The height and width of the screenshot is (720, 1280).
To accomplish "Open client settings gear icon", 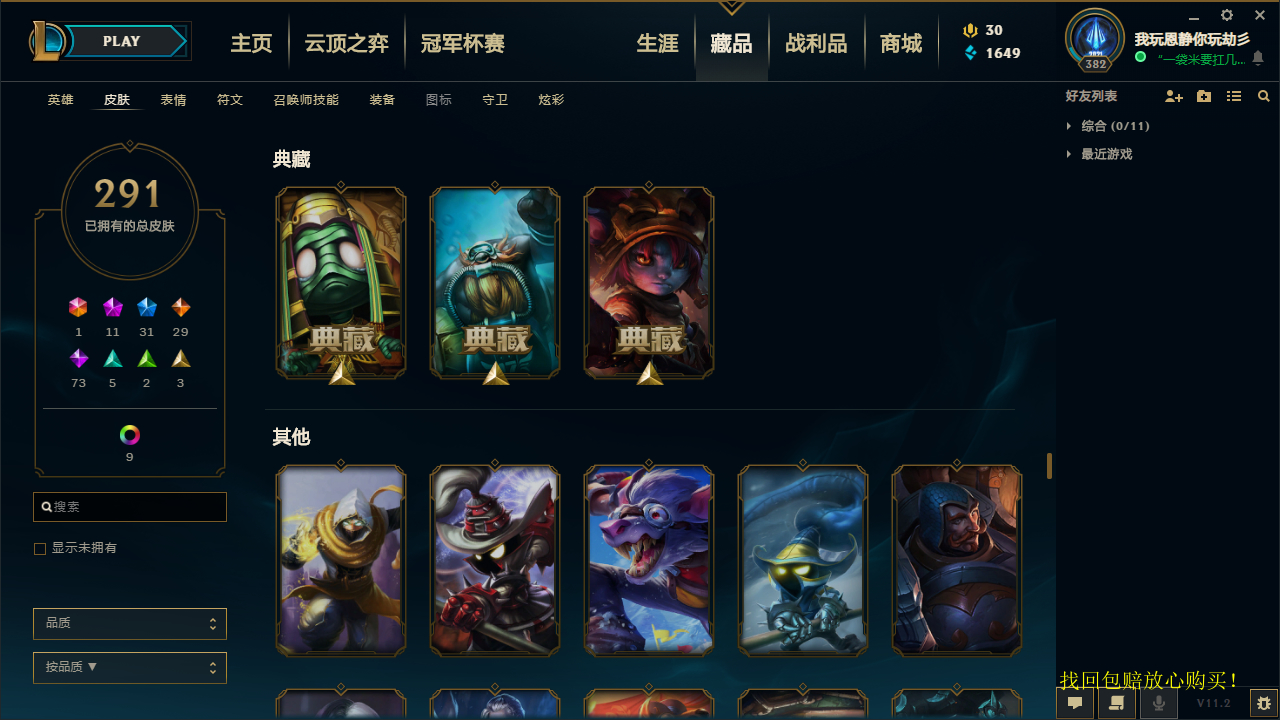I will [1227, 15].
